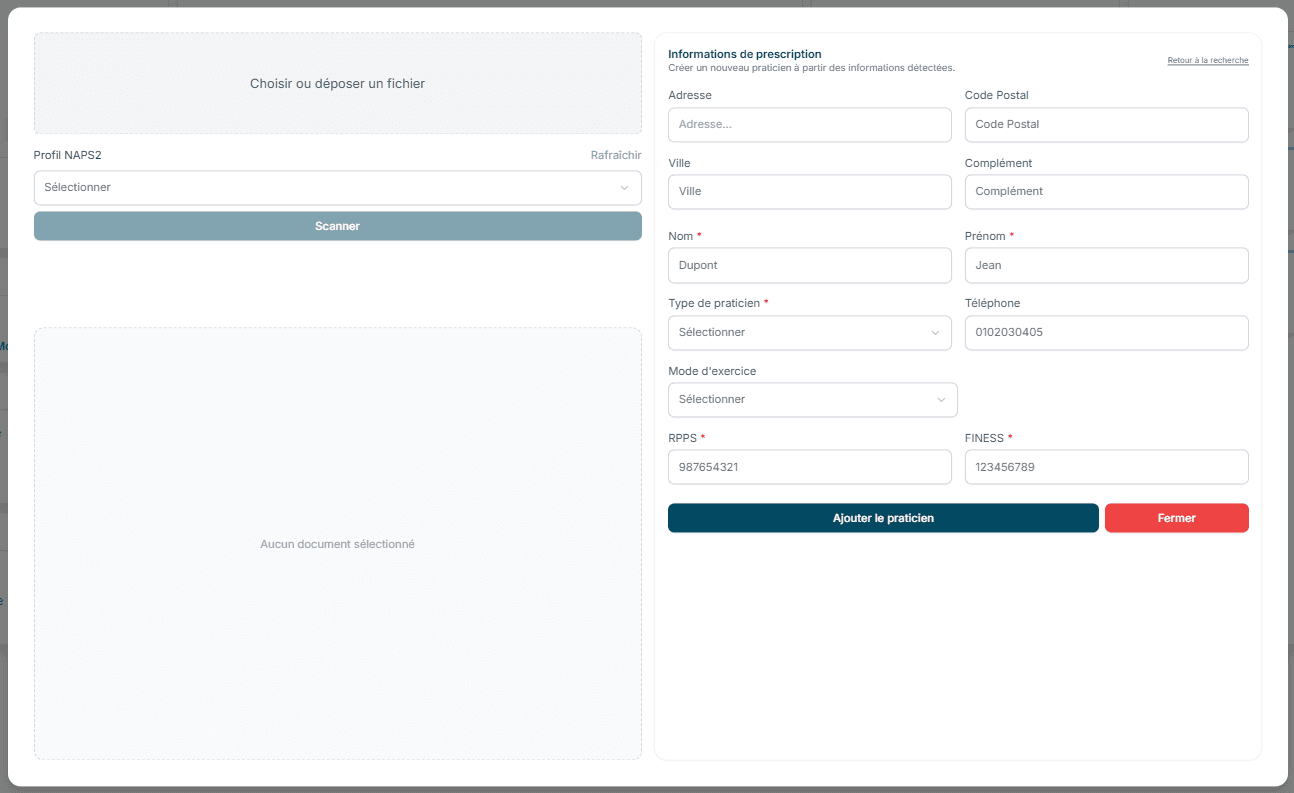Follow the Retour à la recherche link

(x=1208, y=61)
